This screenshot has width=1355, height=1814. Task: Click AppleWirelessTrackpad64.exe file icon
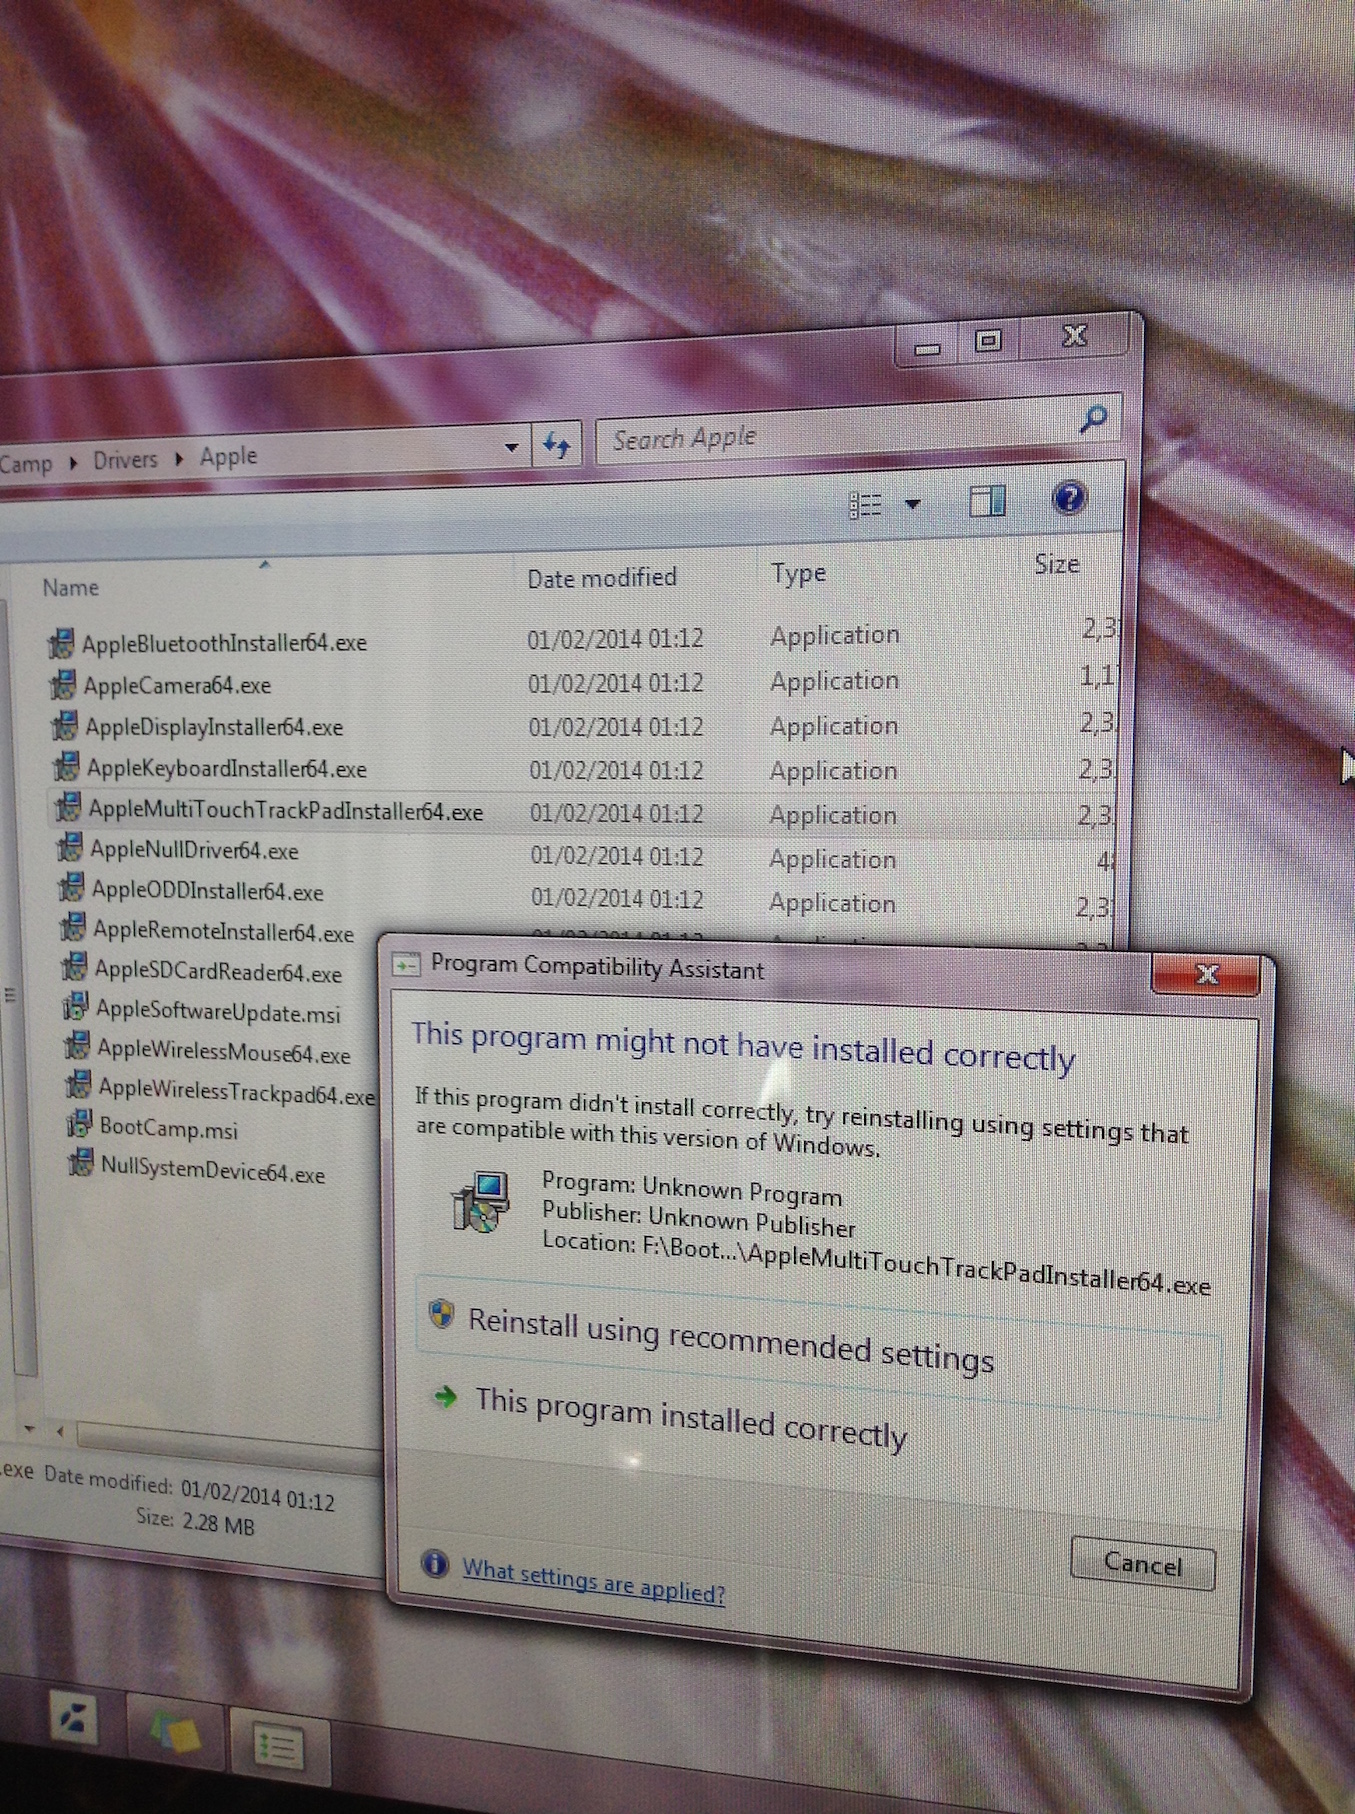78,1085
